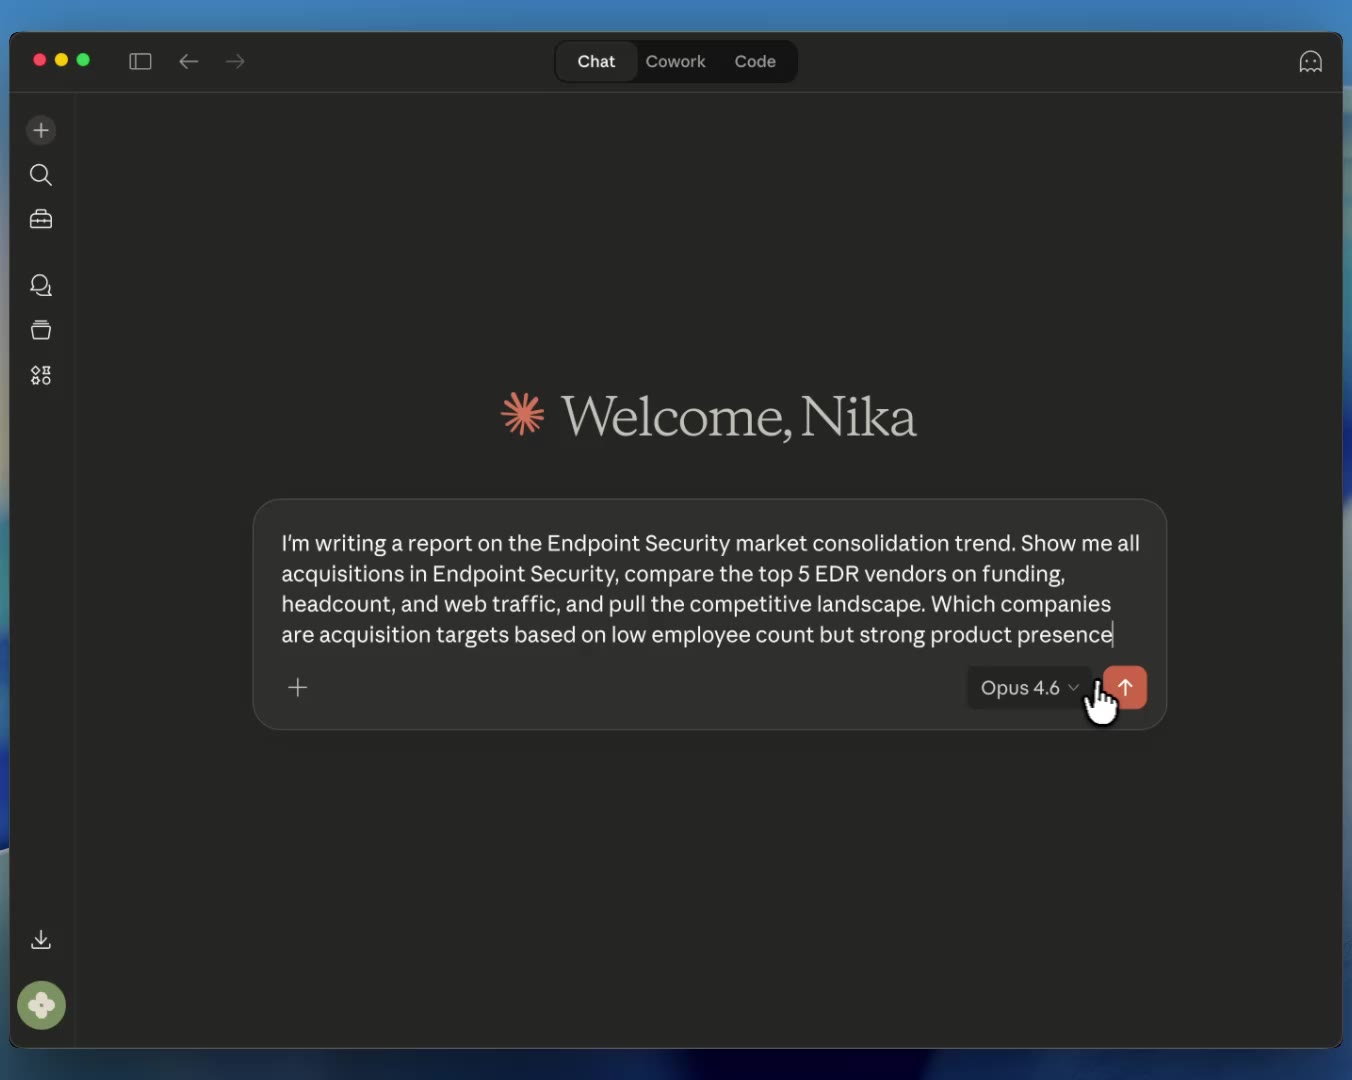
Task: Open the shapes grid icon in the sidebar
Action: coord(41,375)
